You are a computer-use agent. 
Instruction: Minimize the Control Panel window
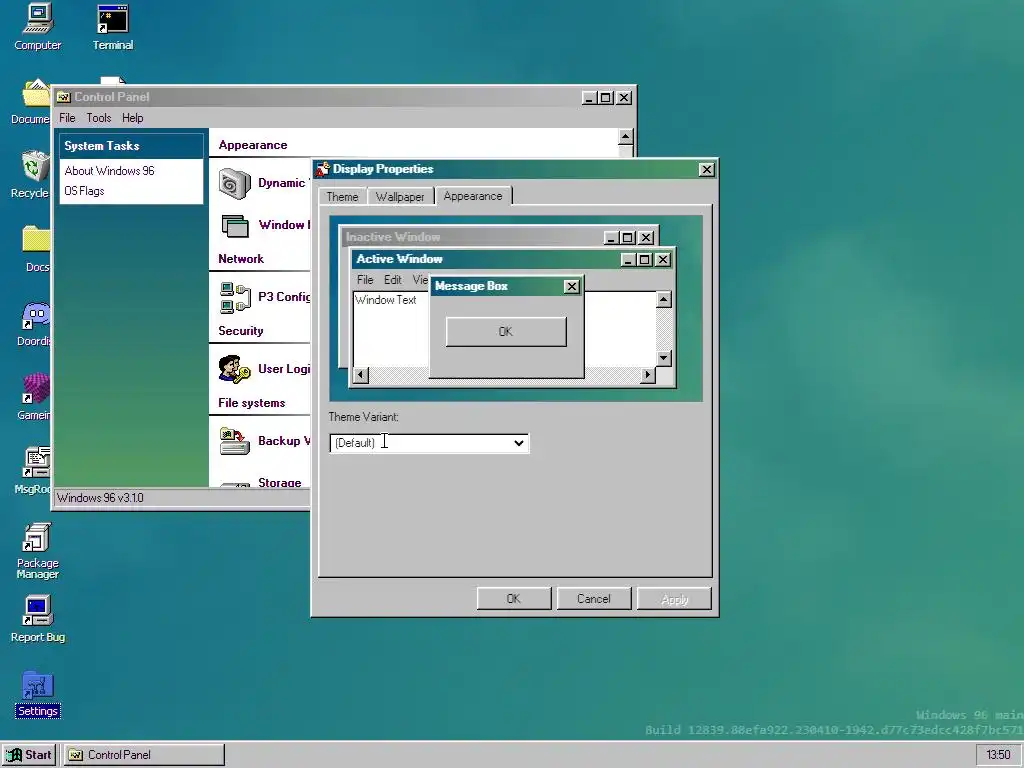pos(589,98)
